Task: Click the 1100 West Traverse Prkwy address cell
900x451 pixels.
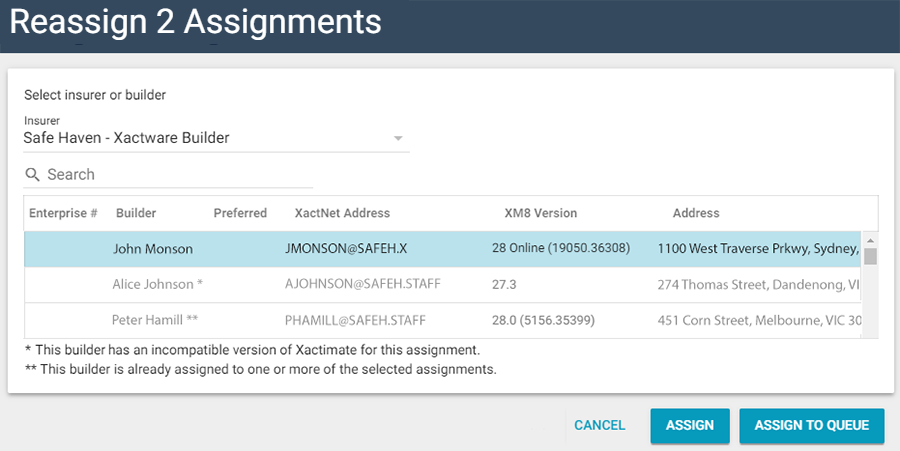Action: click(757, 249)
